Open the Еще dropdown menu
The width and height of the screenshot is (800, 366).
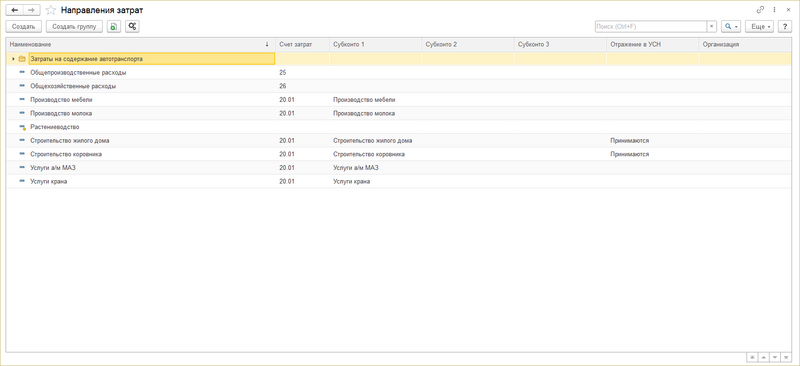pos(760,27)
